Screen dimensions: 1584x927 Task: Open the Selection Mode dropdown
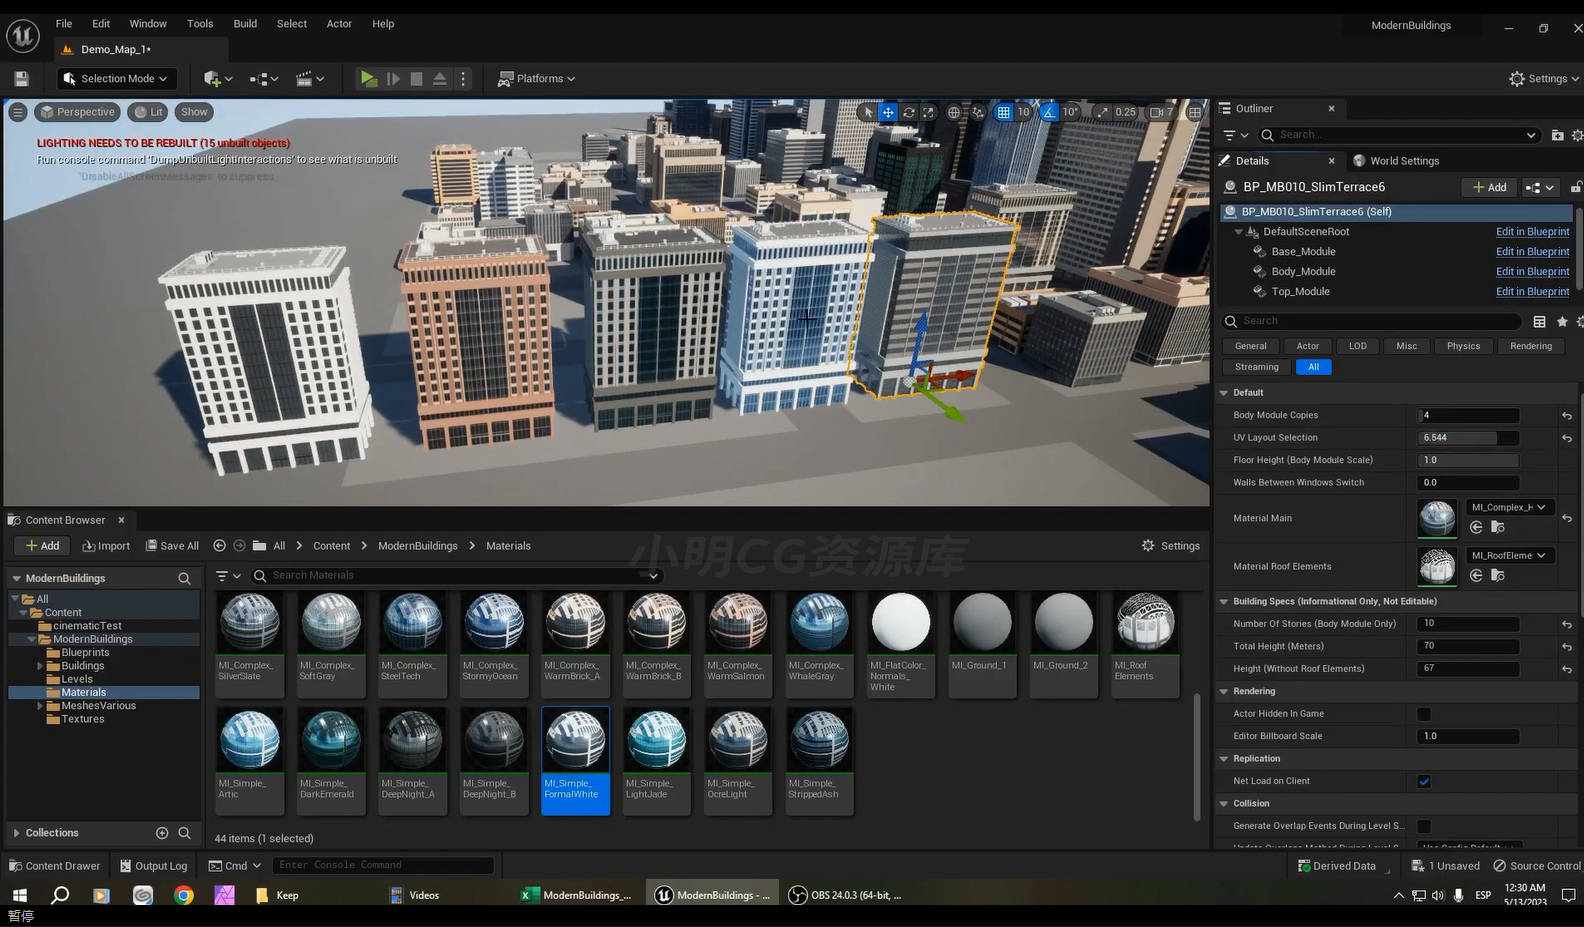coord(115,79)
